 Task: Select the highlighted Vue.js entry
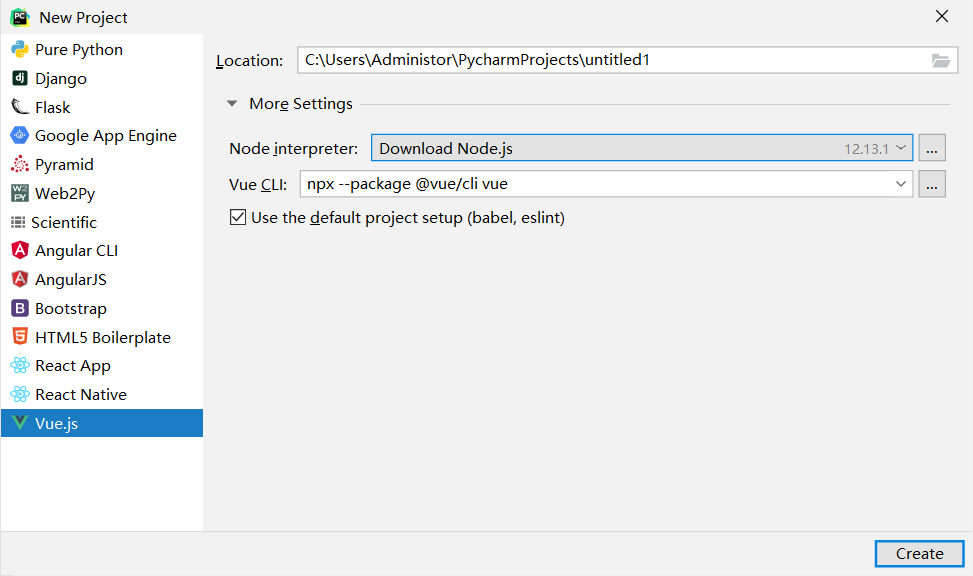102,423
